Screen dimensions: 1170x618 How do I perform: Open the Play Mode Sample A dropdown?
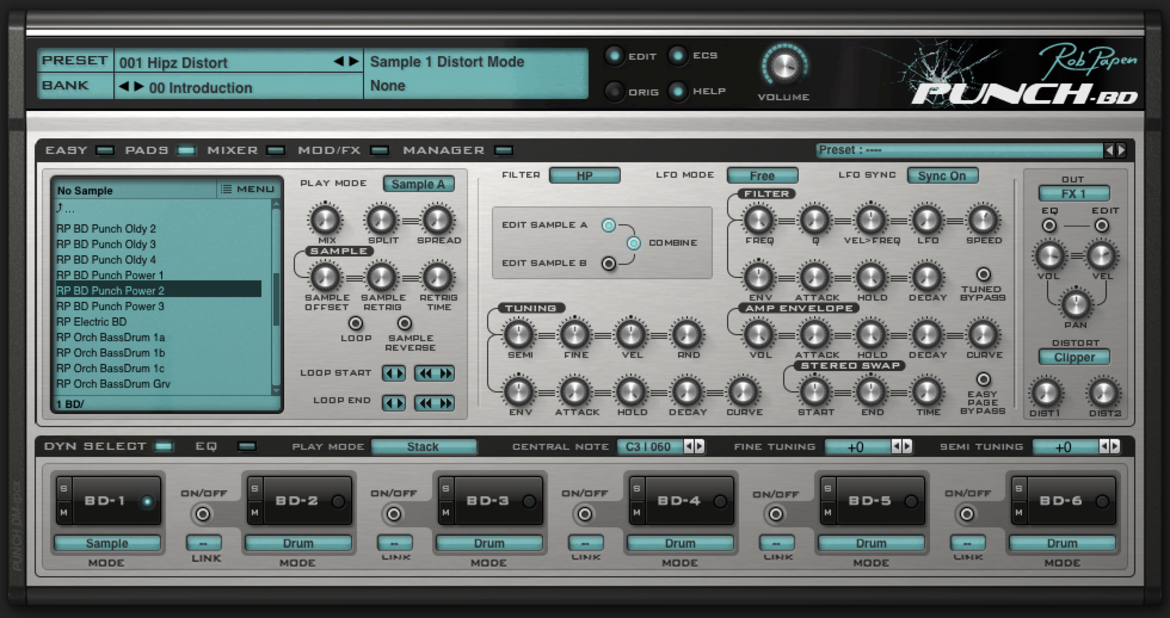[x=418, y=184]
